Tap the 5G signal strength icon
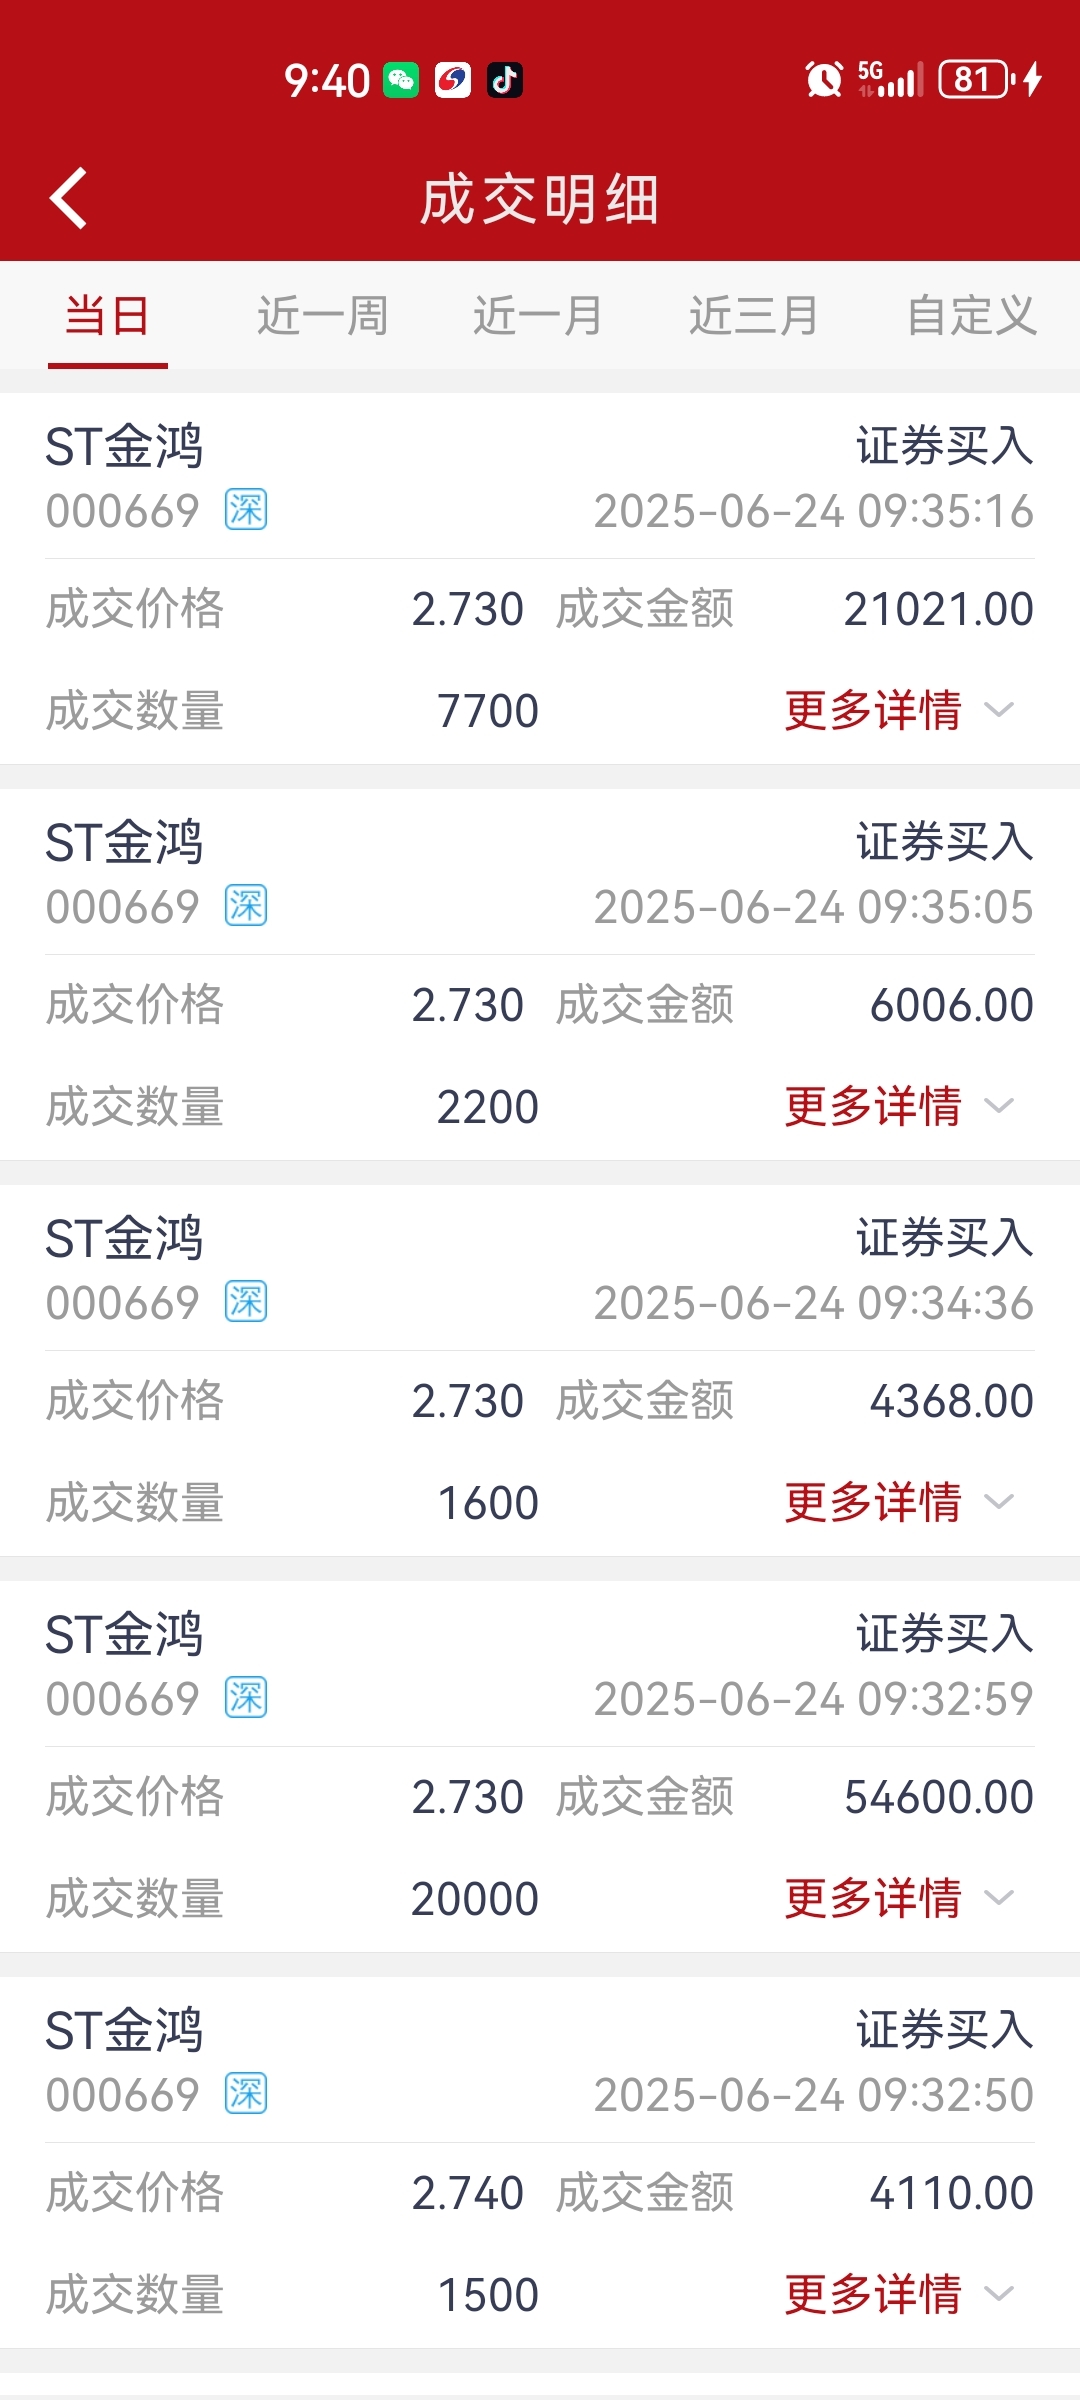1080x2400 pixels. [890, 79]
